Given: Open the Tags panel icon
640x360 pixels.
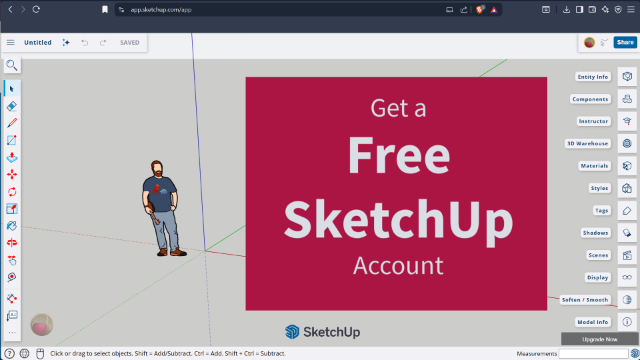Looking at the screenshot, I should point(627,211).
